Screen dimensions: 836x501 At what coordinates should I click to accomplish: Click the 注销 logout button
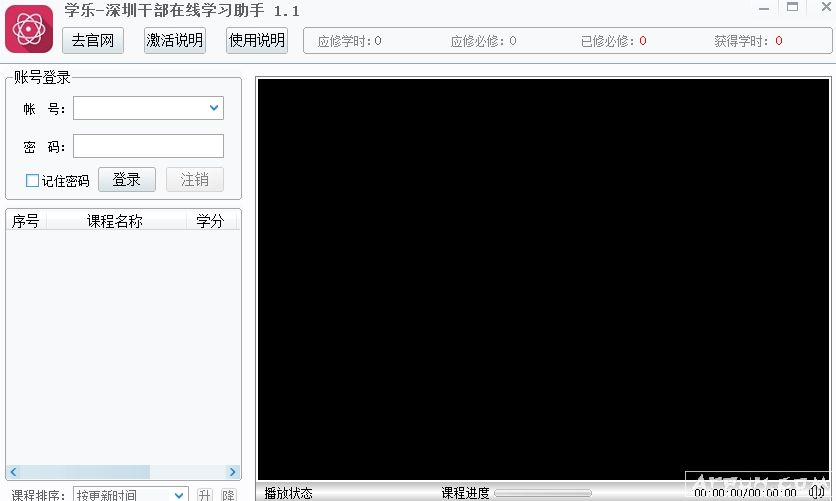(x=195, y=180)
